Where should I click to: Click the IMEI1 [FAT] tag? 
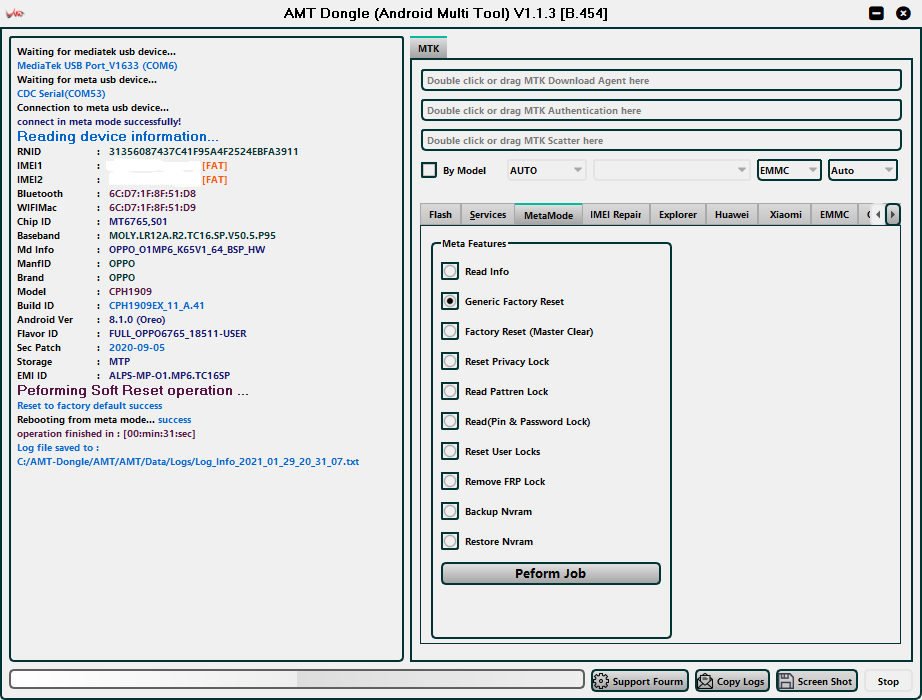(x=215, y=166)
